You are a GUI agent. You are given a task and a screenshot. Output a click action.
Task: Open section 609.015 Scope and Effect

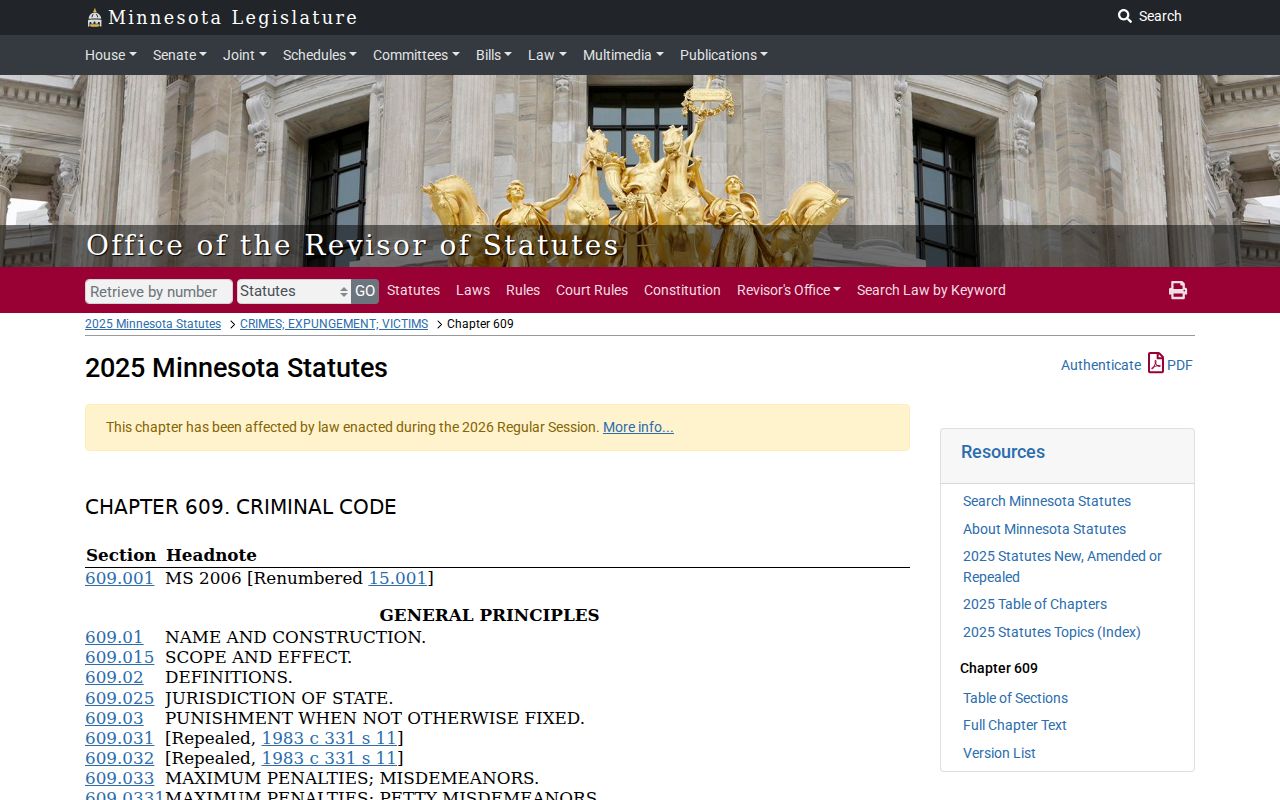[x=119, y=657]
